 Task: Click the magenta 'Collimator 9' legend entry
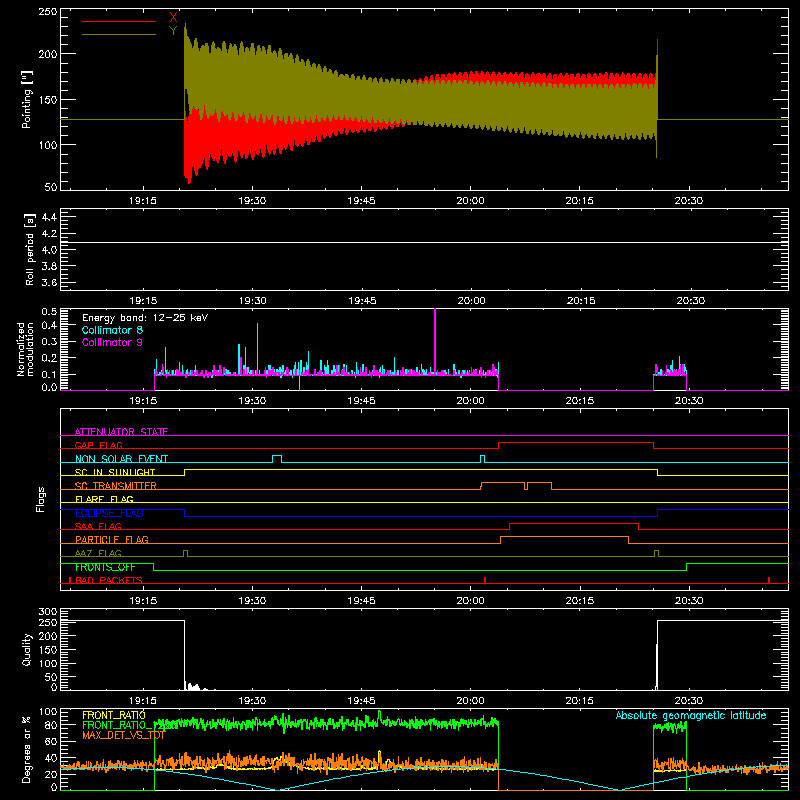coord(112,342)
